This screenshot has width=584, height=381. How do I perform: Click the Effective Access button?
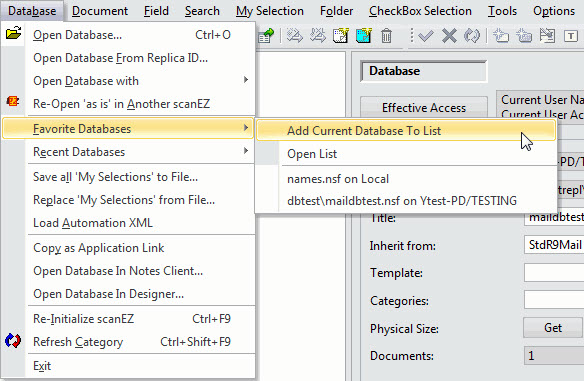click(x=424, y=108)
